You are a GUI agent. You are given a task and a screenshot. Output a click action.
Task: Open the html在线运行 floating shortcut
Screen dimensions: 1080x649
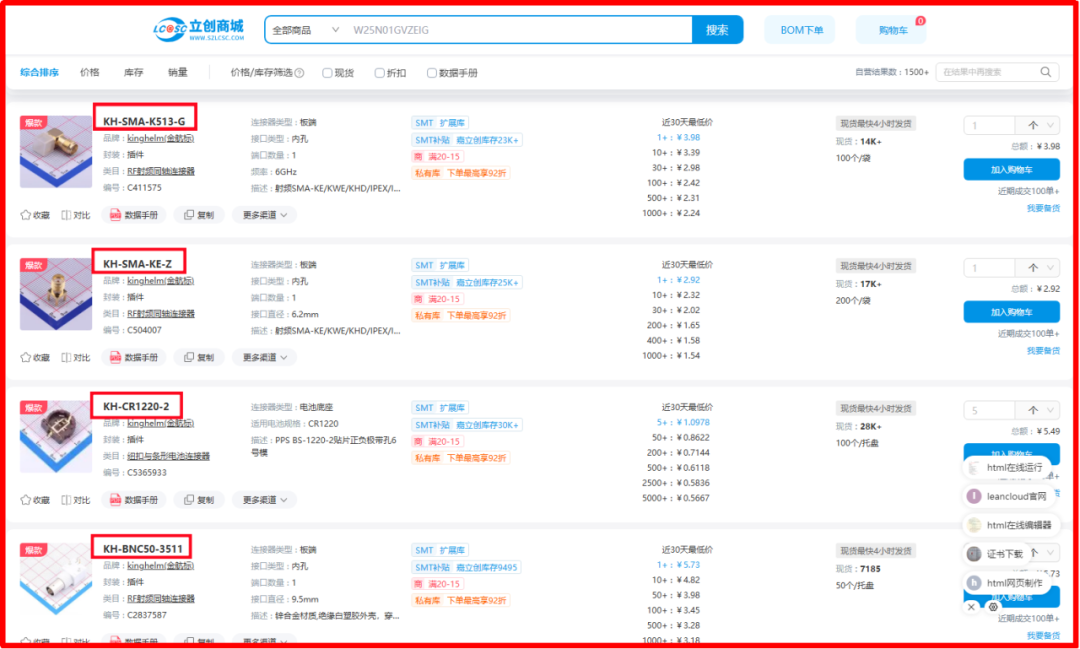pyautogui.click(x=1007, y=468)
